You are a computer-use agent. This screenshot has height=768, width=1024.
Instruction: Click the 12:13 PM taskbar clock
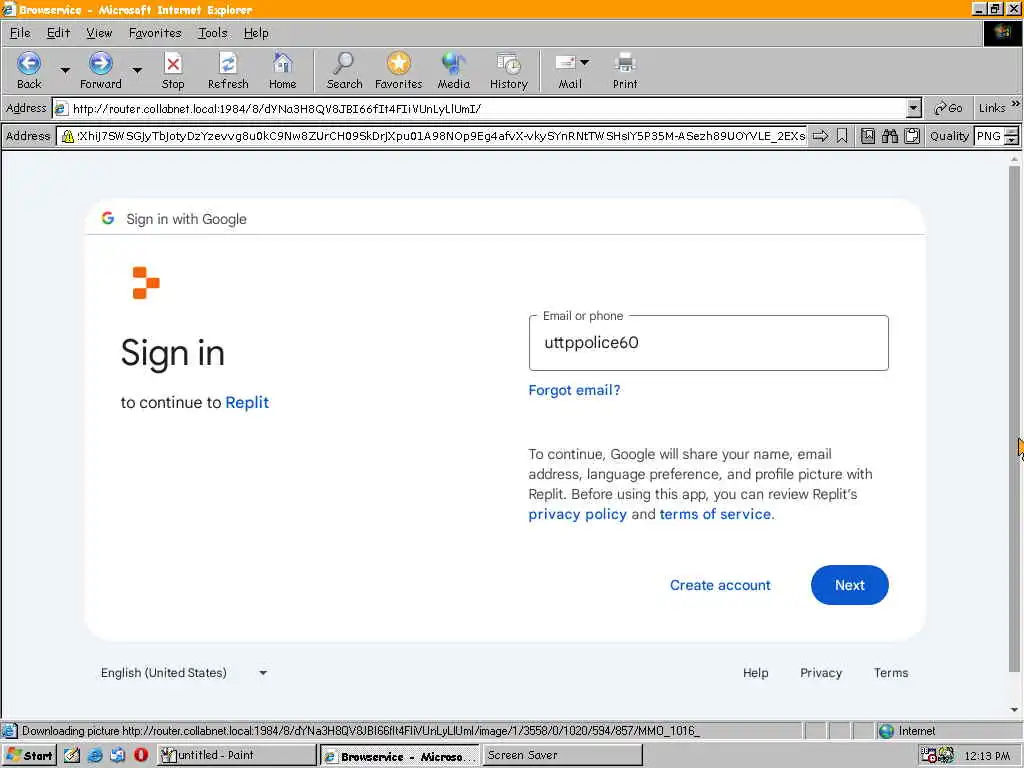click(x=987, y=756)
